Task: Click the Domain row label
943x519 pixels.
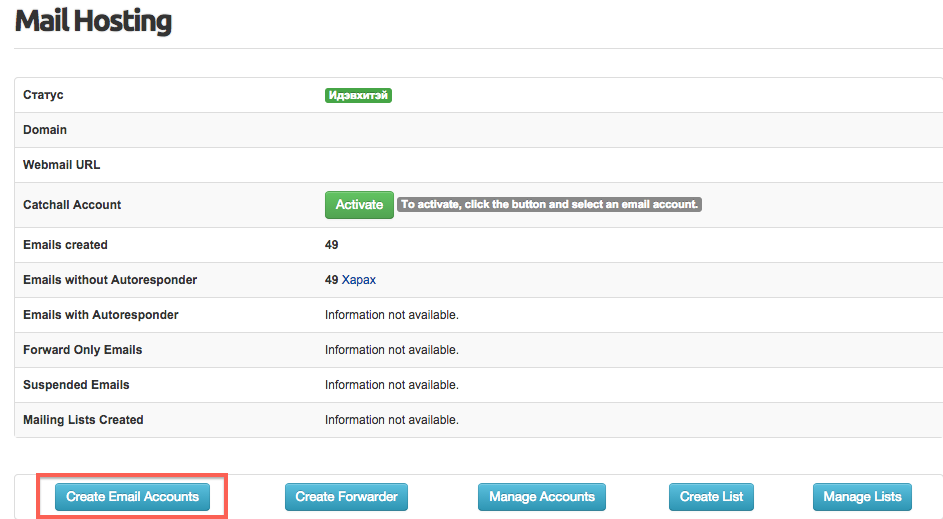Action: click(x=45, y=130)
